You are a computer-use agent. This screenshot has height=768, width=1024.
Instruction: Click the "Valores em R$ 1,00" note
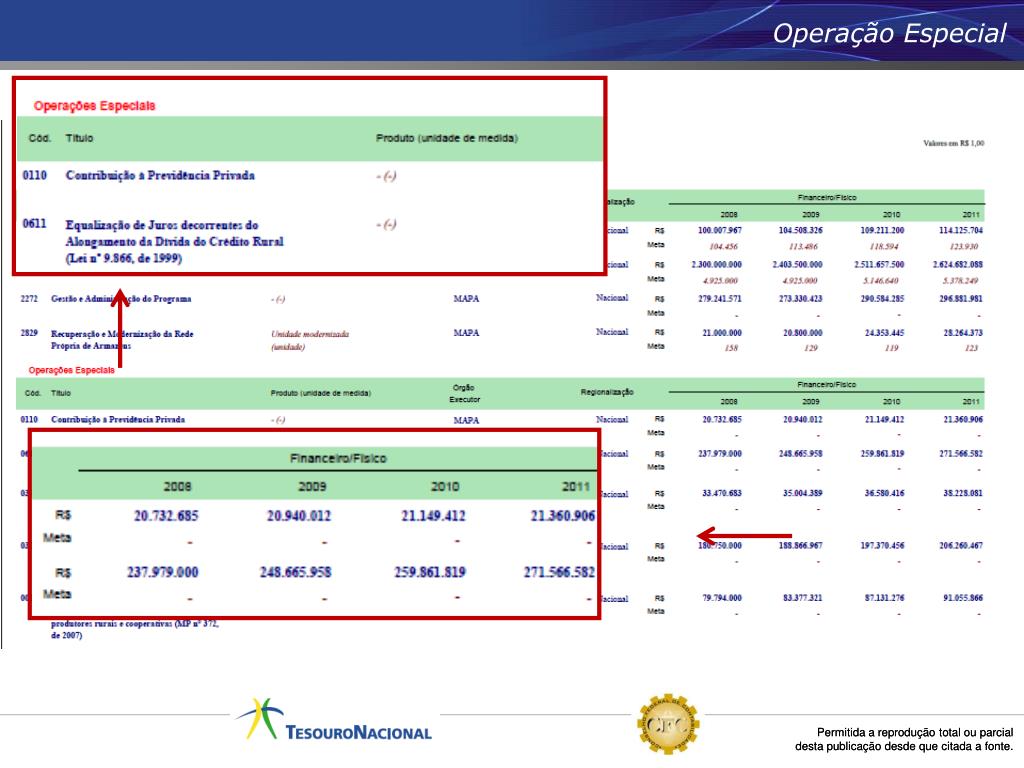pos(953,143)
